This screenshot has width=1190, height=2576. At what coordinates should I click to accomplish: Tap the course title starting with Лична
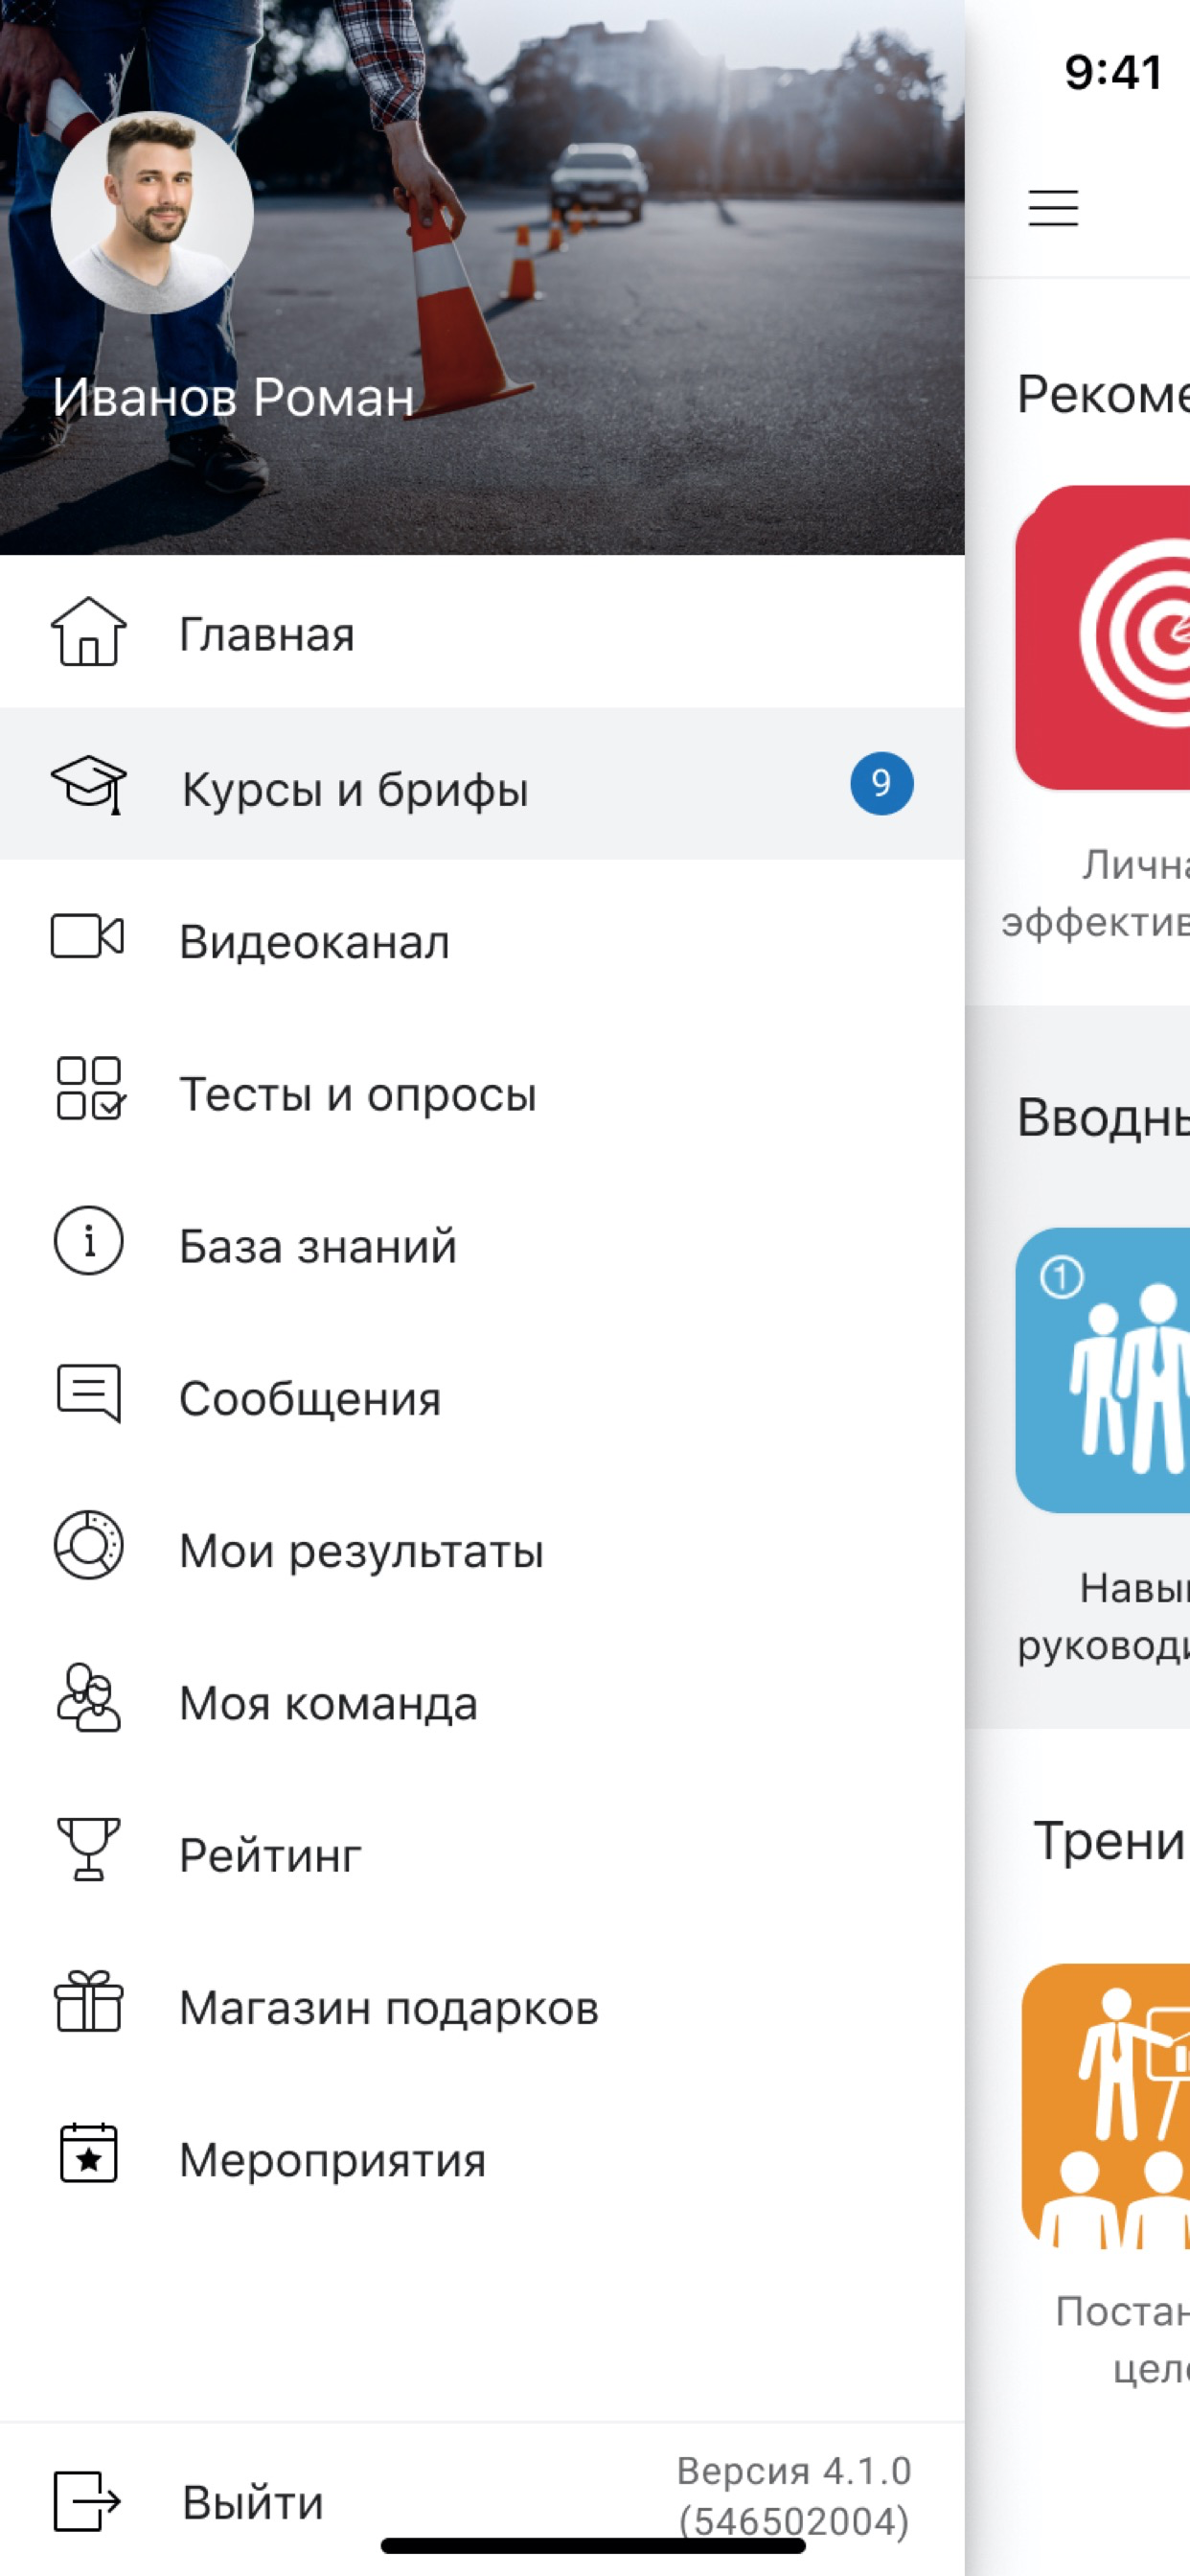[1095, 893]
